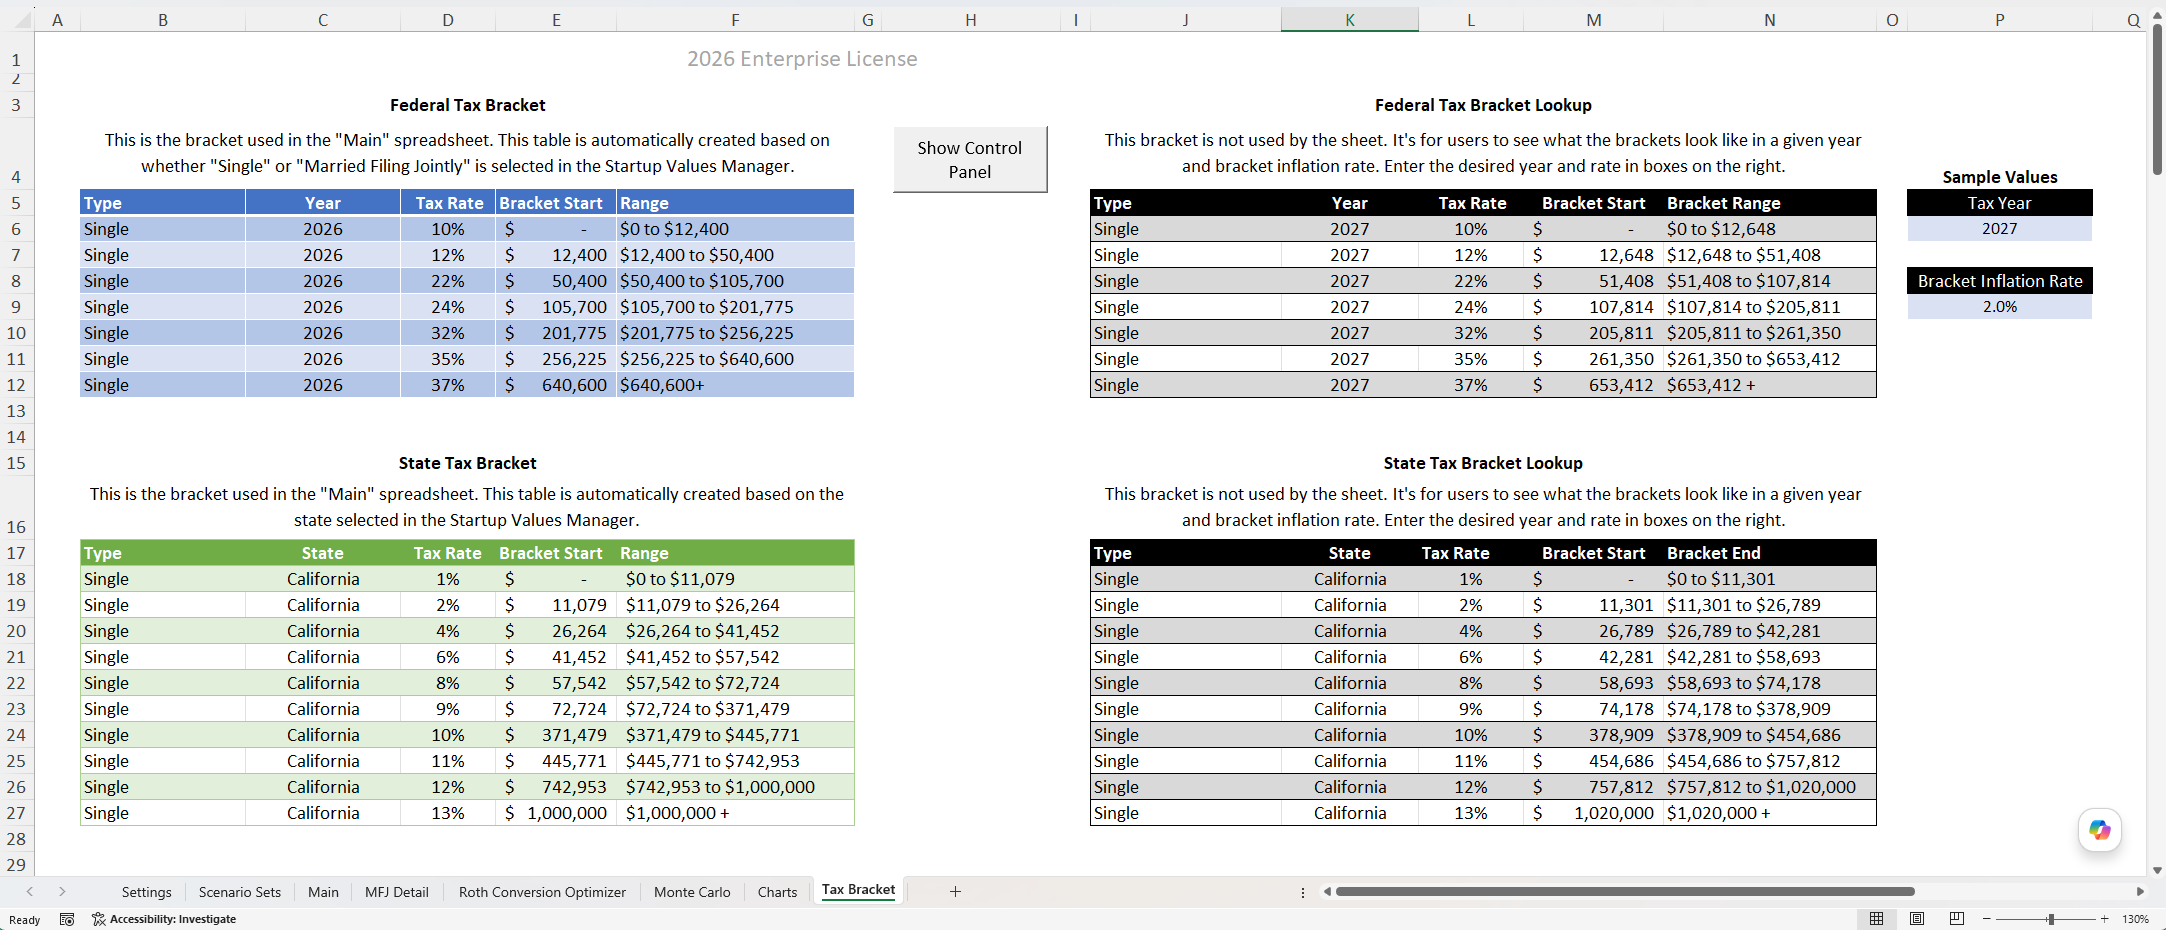Click horizontal scrollbar left arrow
The height and width of the screenshot is (930, 2166).
[1327, 891]
